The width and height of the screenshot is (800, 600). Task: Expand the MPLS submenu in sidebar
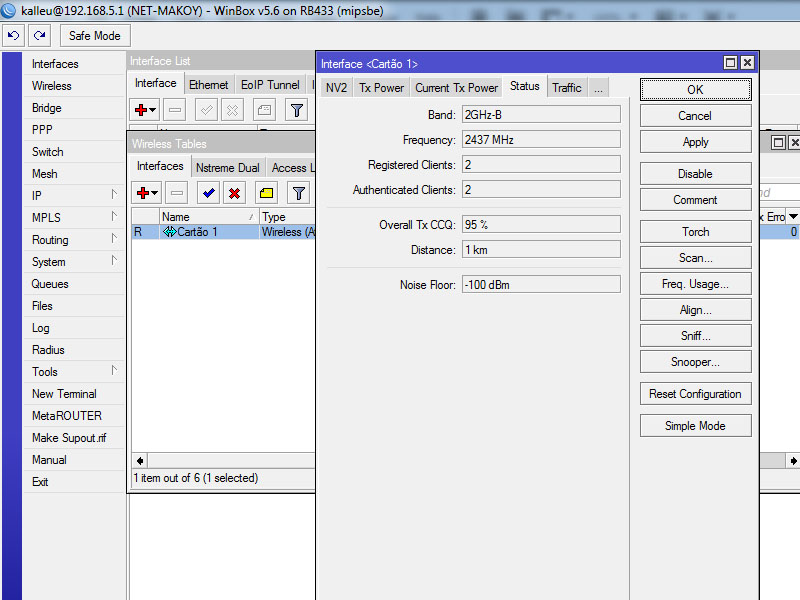pyautogui.click(x=114, y=217)
